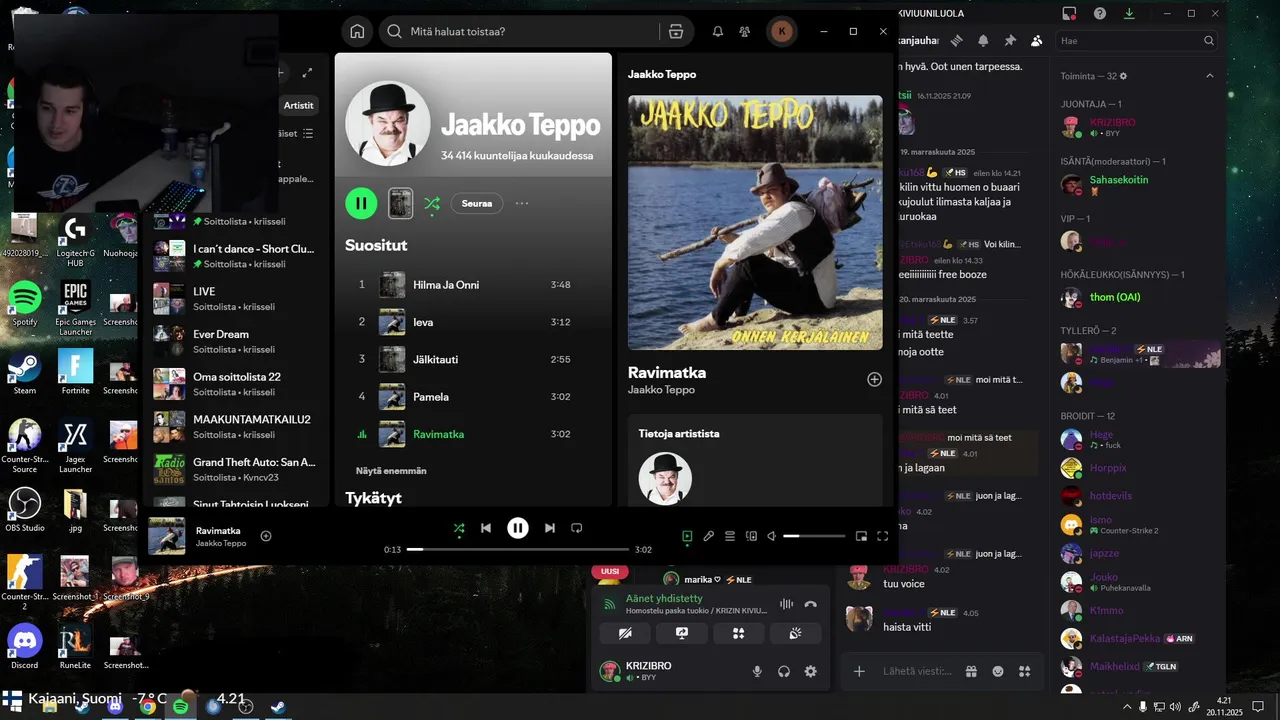The height and width of the screenshot is (720, 1280).
Task: Go to Spotify Home via house icon
Action: point(357,31)
